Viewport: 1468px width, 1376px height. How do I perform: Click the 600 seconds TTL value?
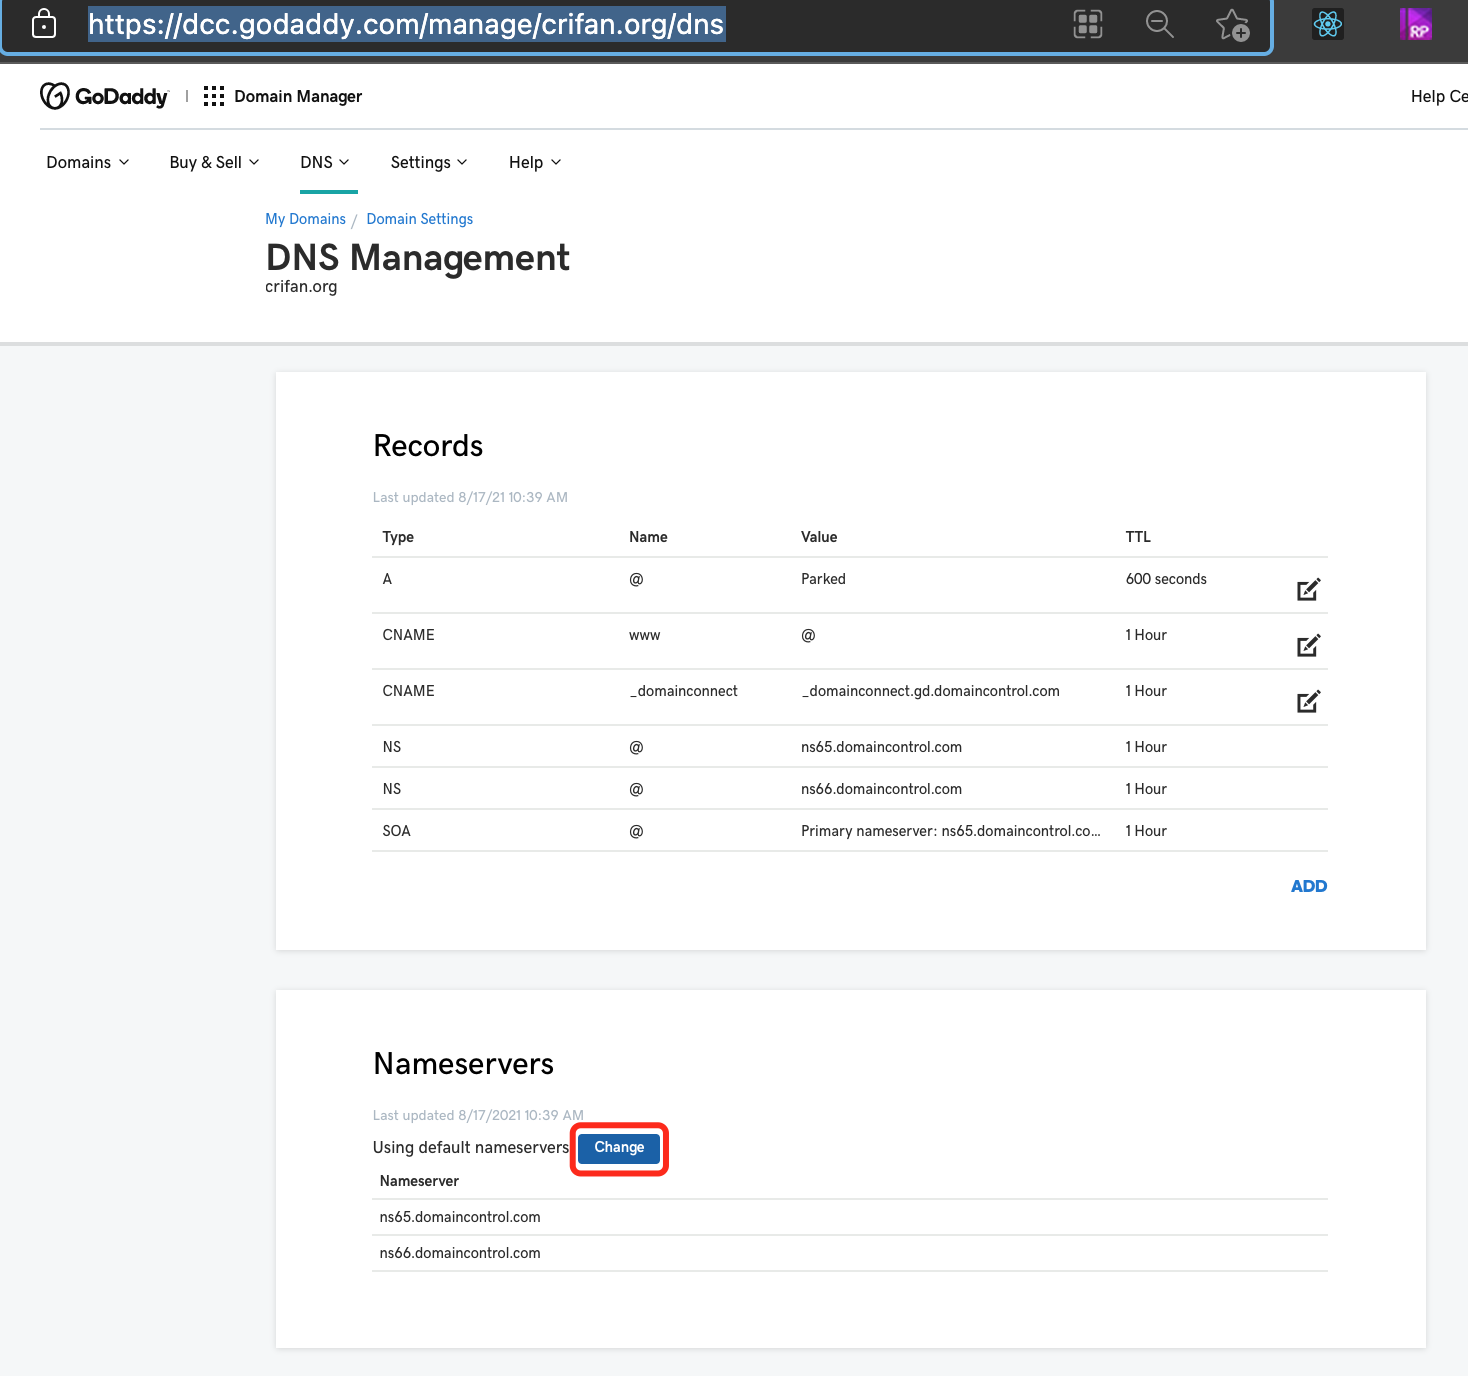(x=1166, y=579)
